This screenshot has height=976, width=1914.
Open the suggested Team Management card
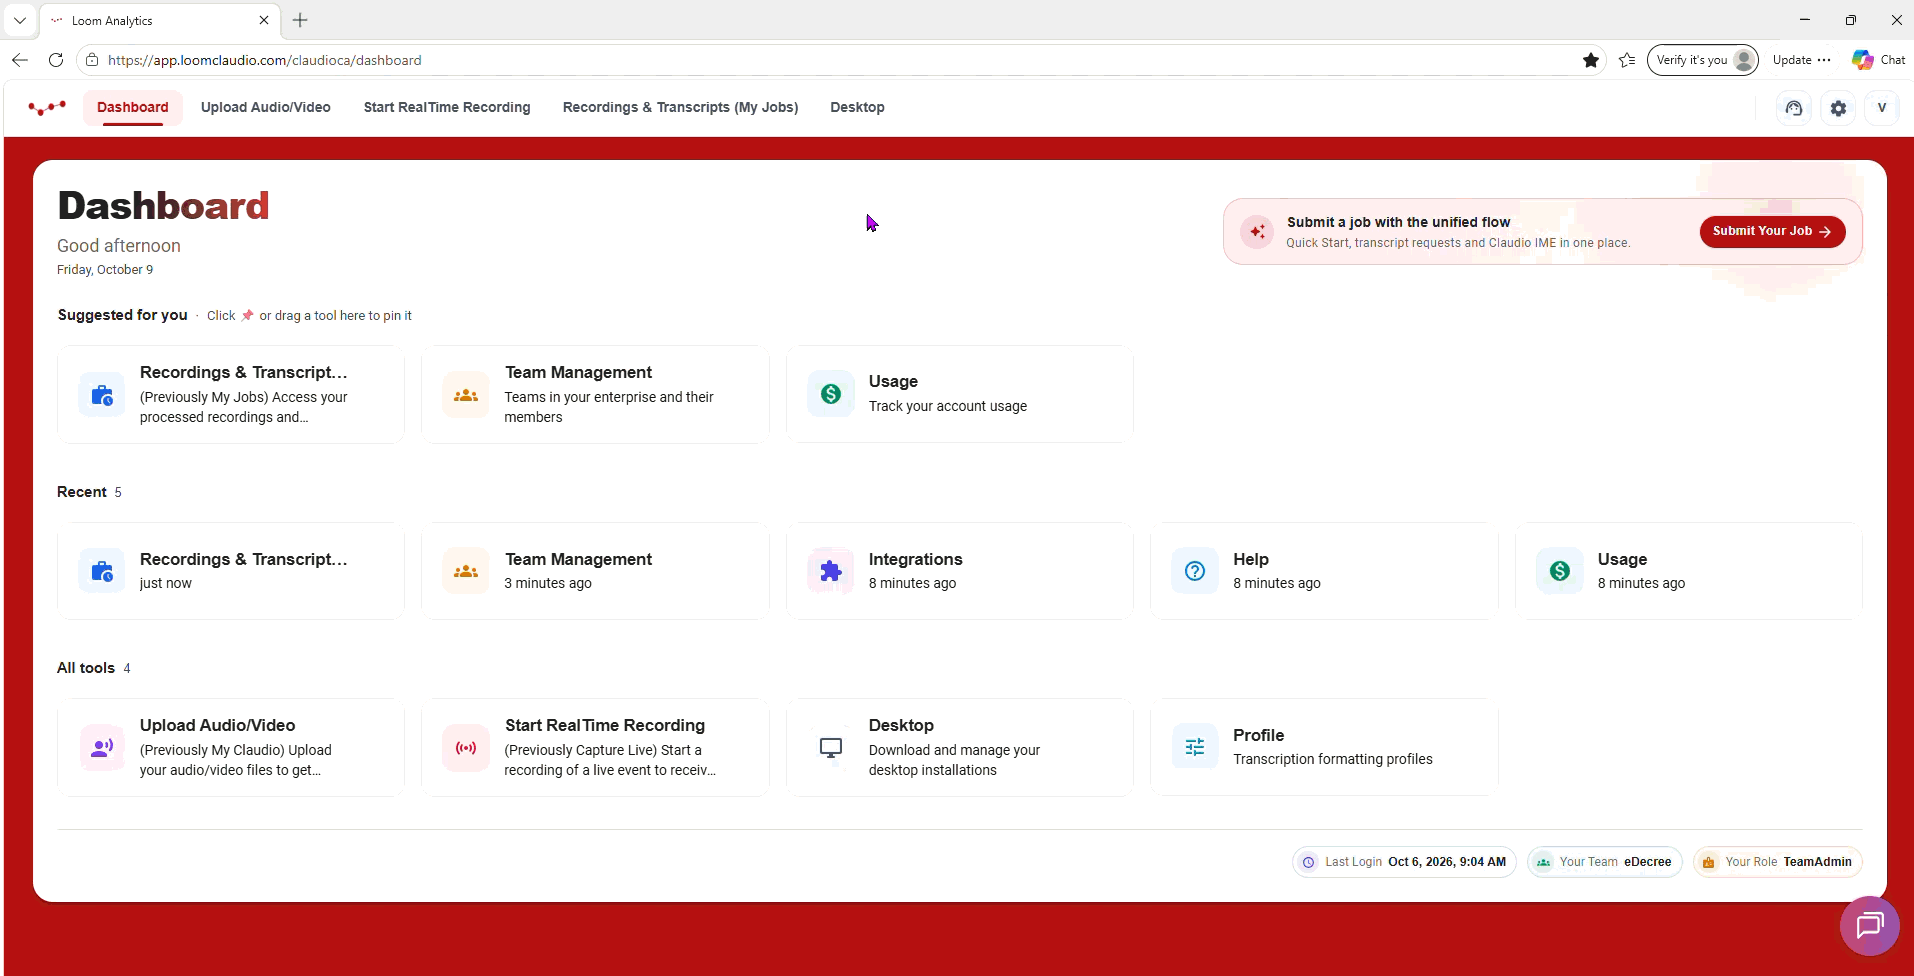click(595, 394)
